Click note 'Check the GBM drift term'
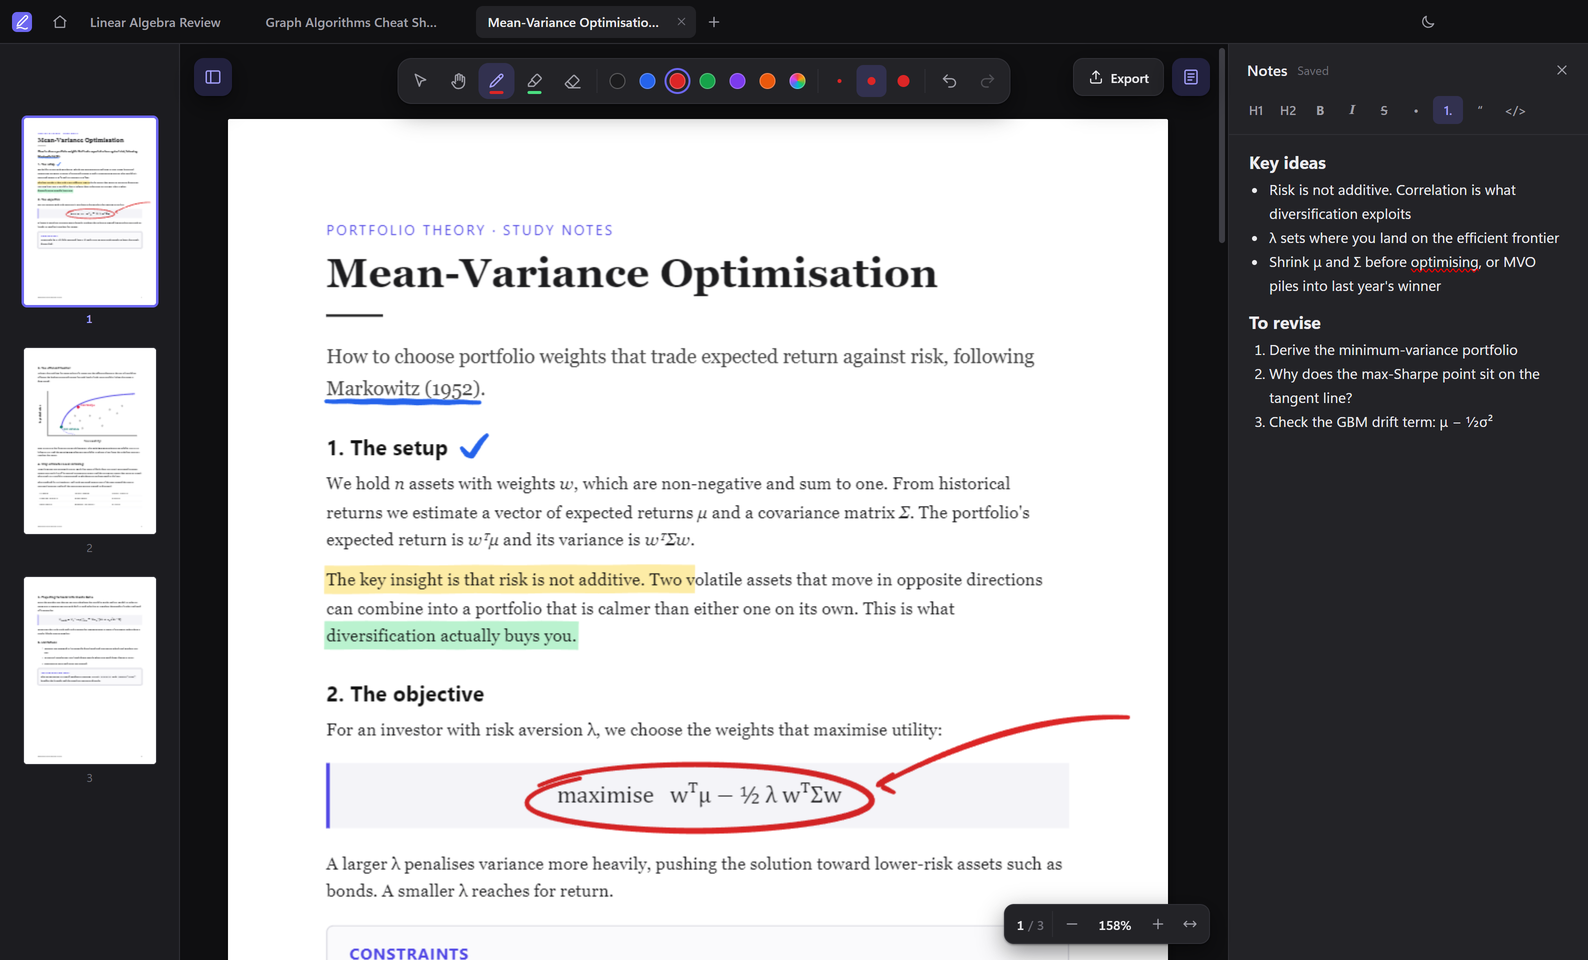1588x960 pixels. tap(1381, 422)
